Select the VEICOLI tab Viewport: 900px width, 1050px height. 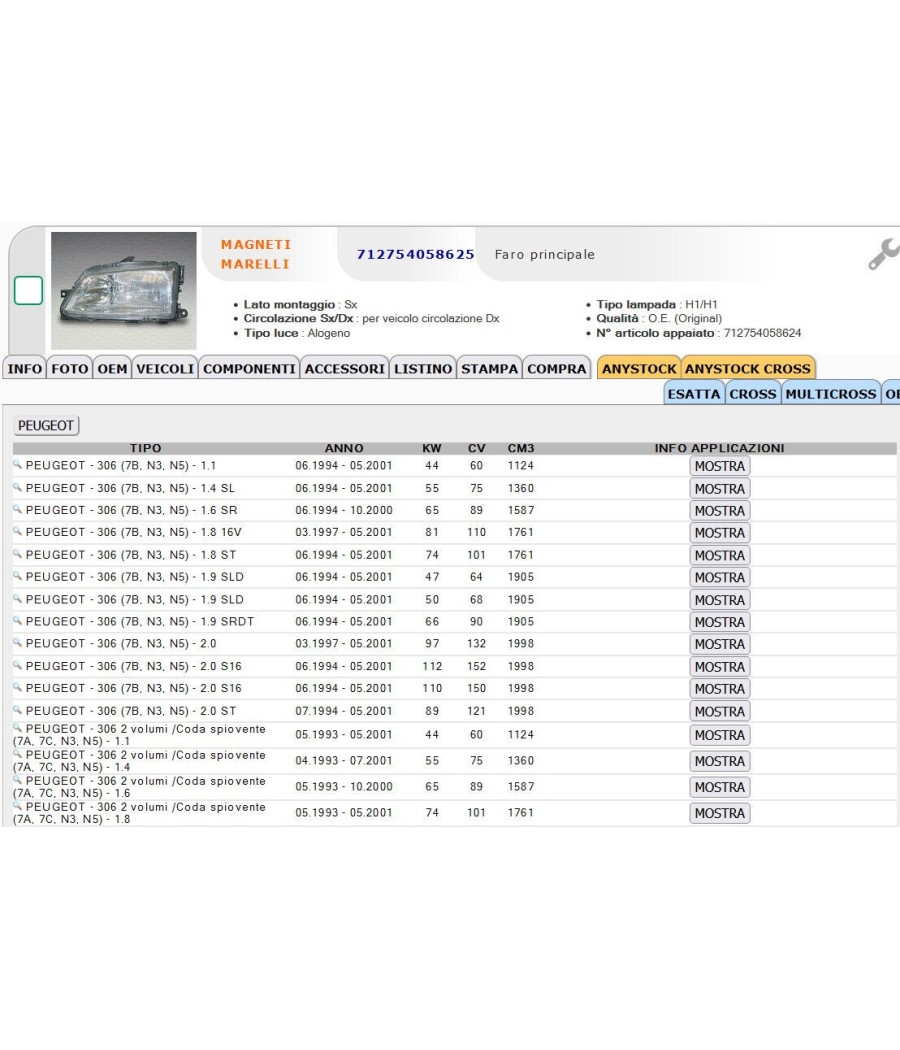pyautogui.click(x=165, y=368)
